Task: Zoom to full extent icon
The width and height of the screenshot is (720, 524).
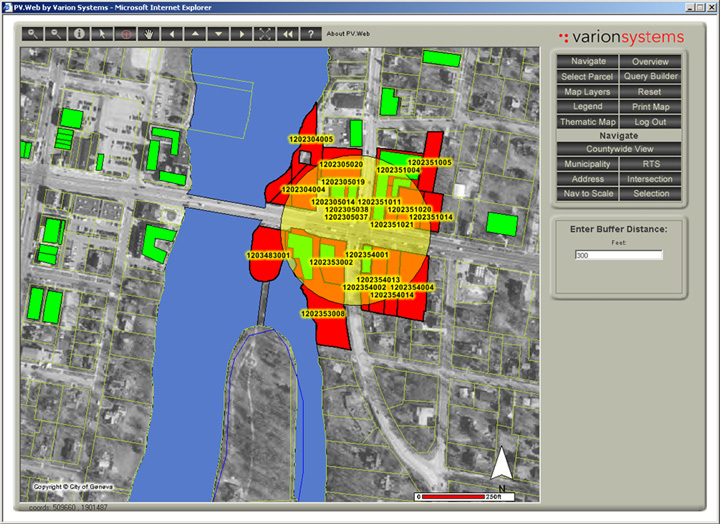Action: 264,34
